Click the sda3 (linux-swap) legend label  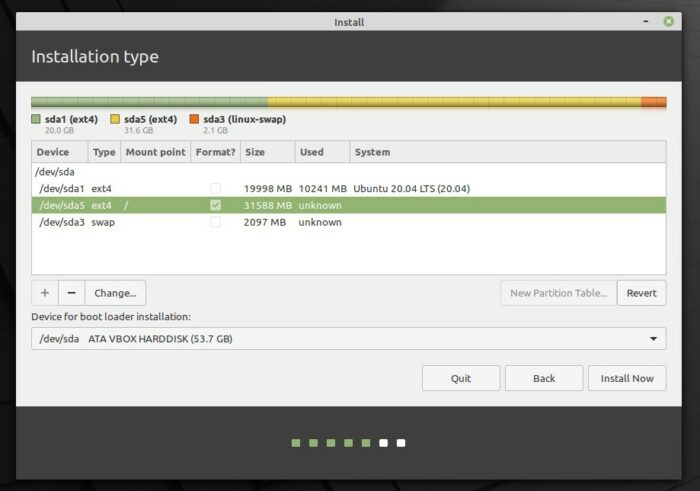[x=245, y=119]
